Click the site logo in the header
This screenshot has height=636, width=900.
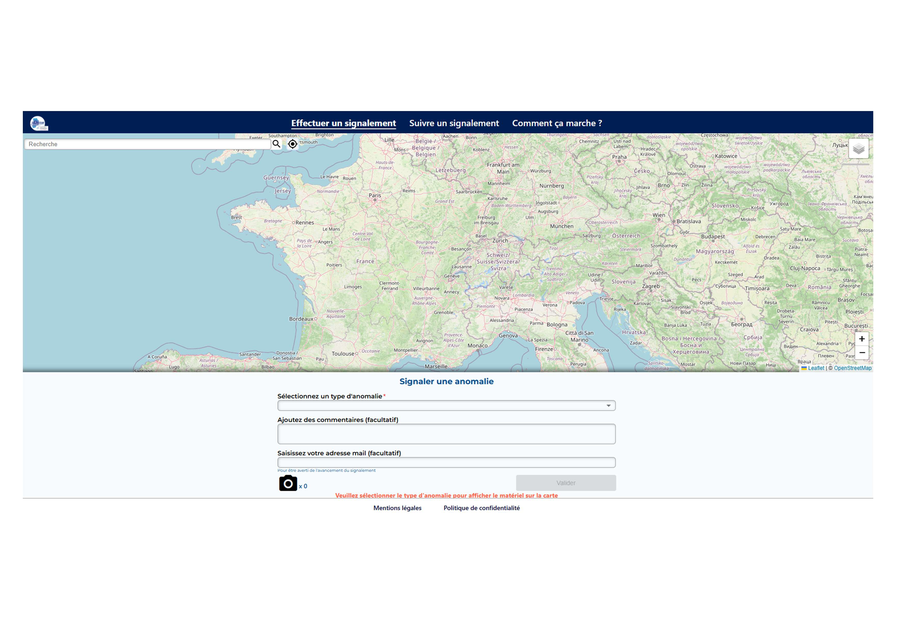pos(39,123)
